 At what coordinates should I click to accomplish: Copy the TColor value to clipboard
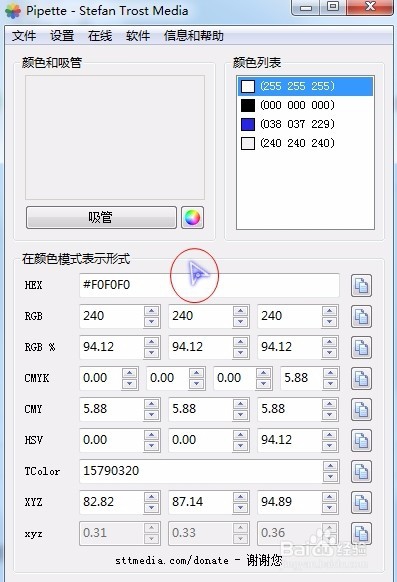[361, 471]
